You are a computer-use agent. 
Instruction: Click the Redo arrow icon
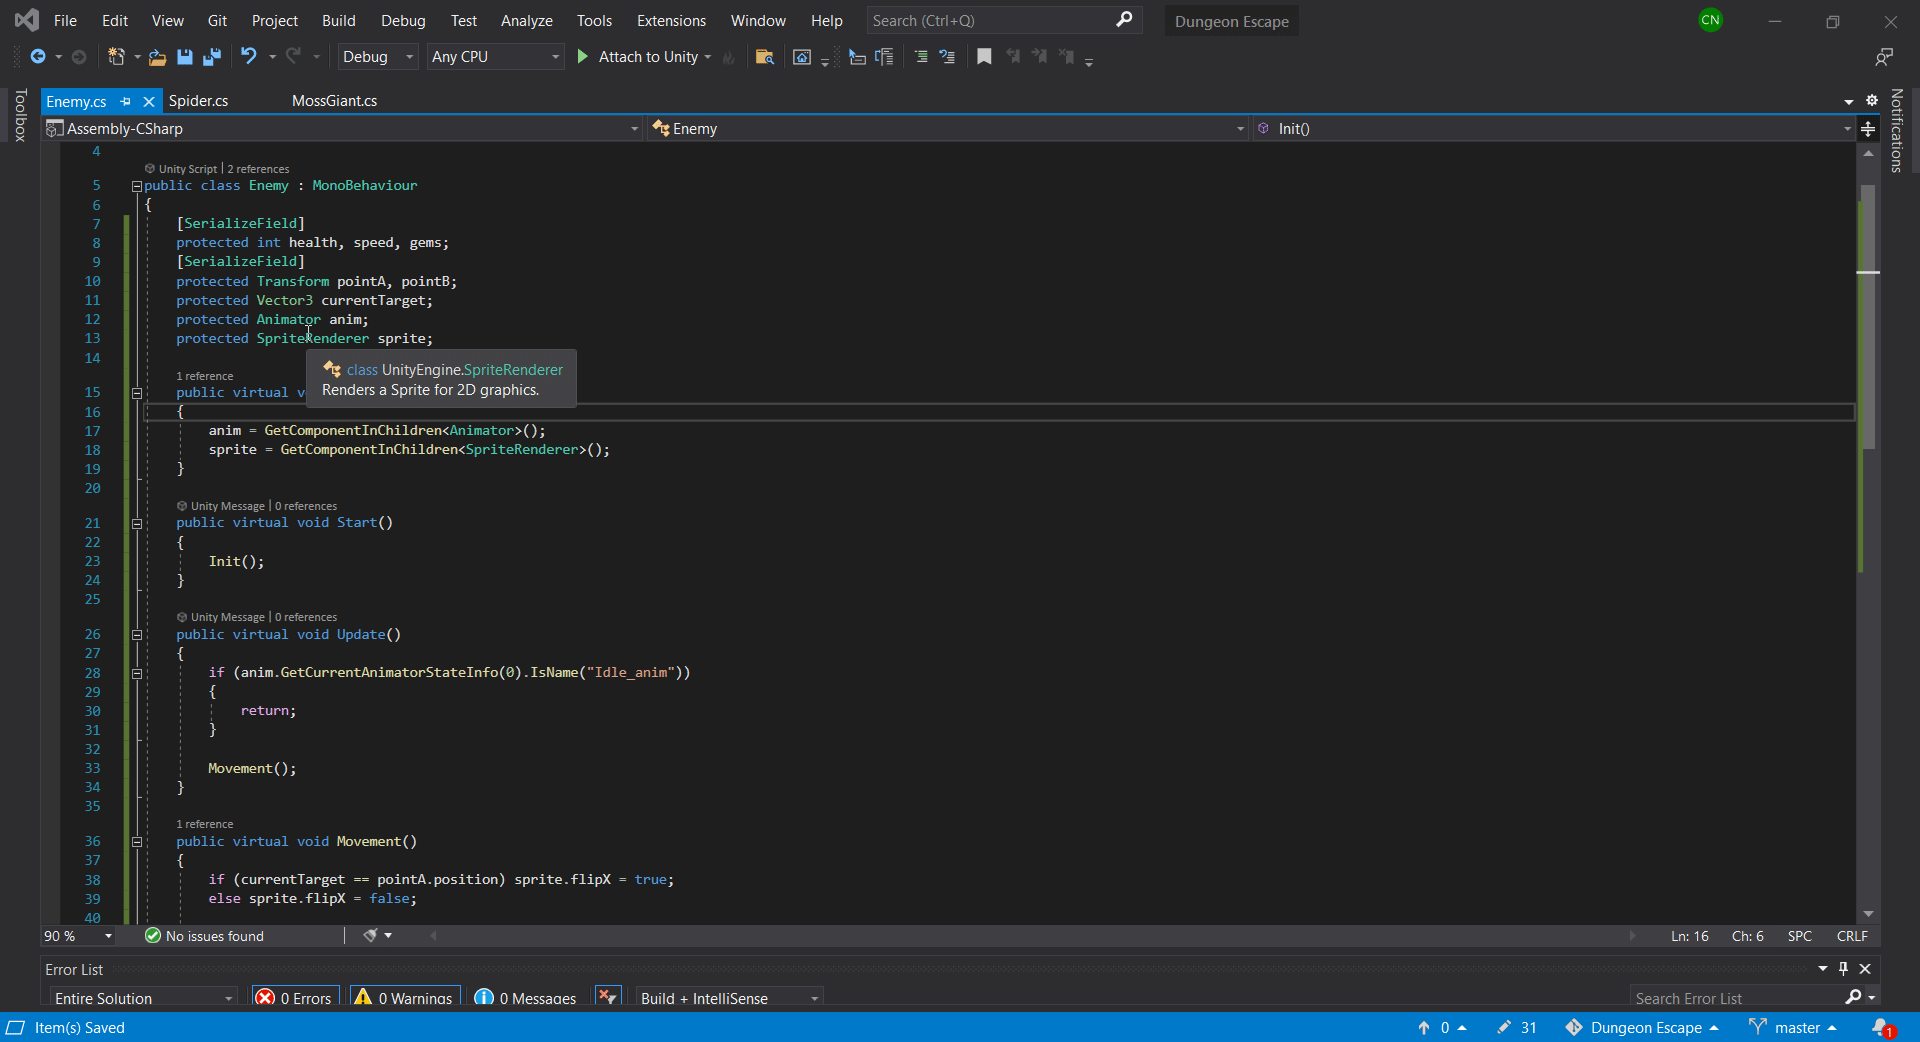(x=293, y=57)
